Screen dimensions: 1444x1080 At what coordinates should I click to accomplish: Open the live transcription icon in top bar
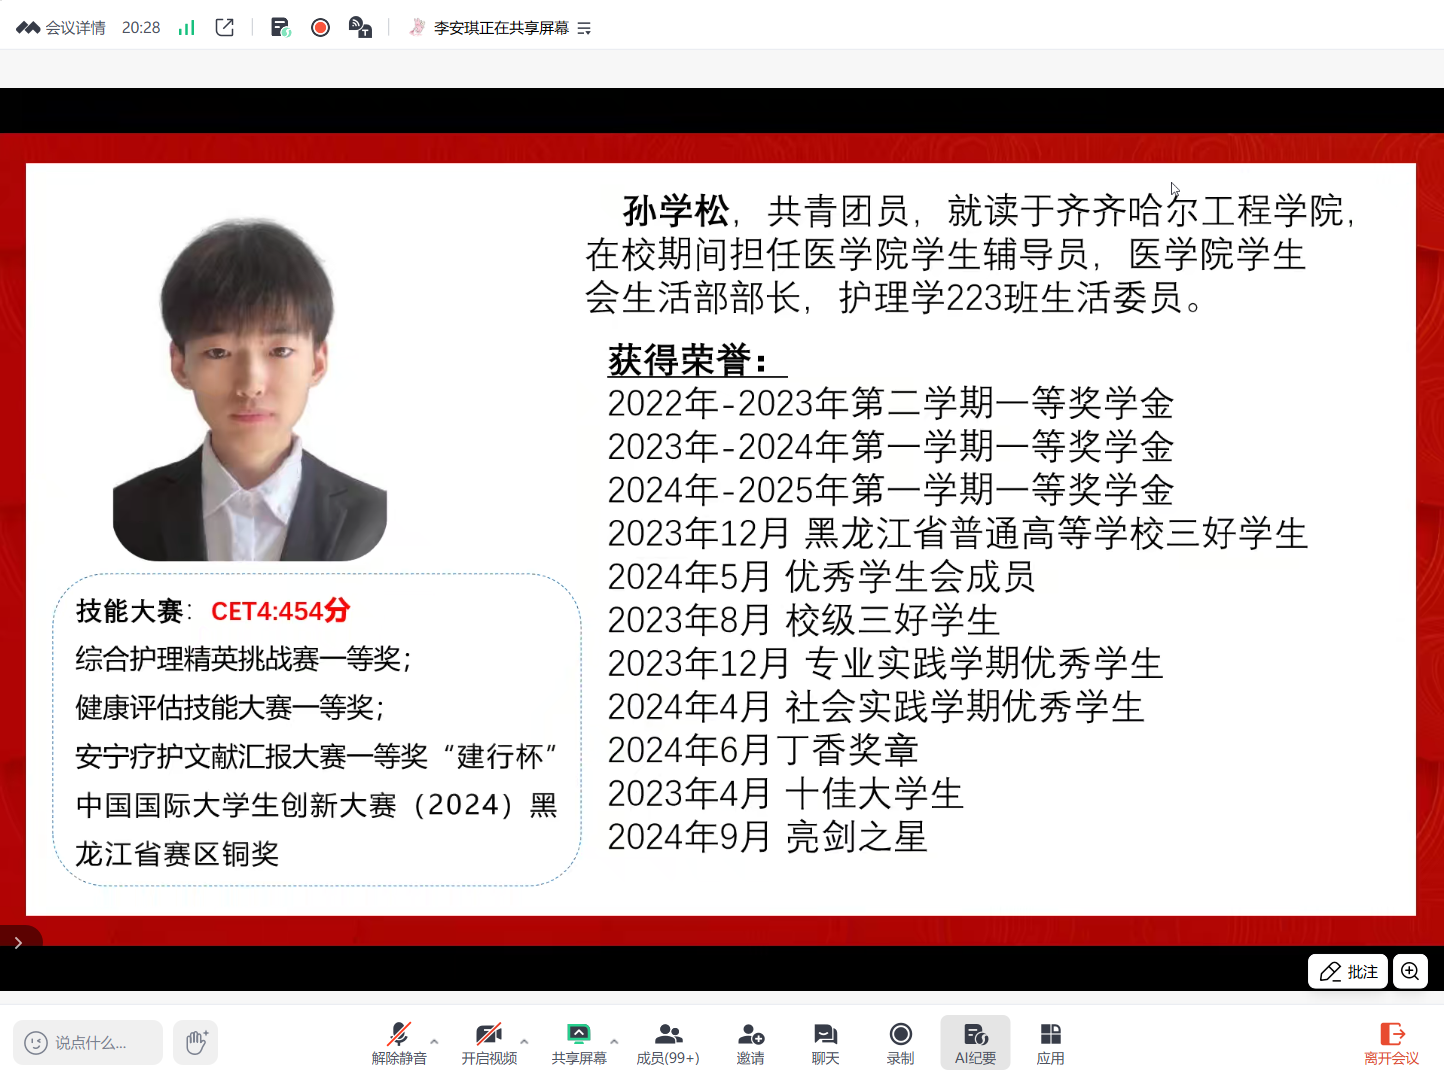pyautogui.click(x=360, y=28)
